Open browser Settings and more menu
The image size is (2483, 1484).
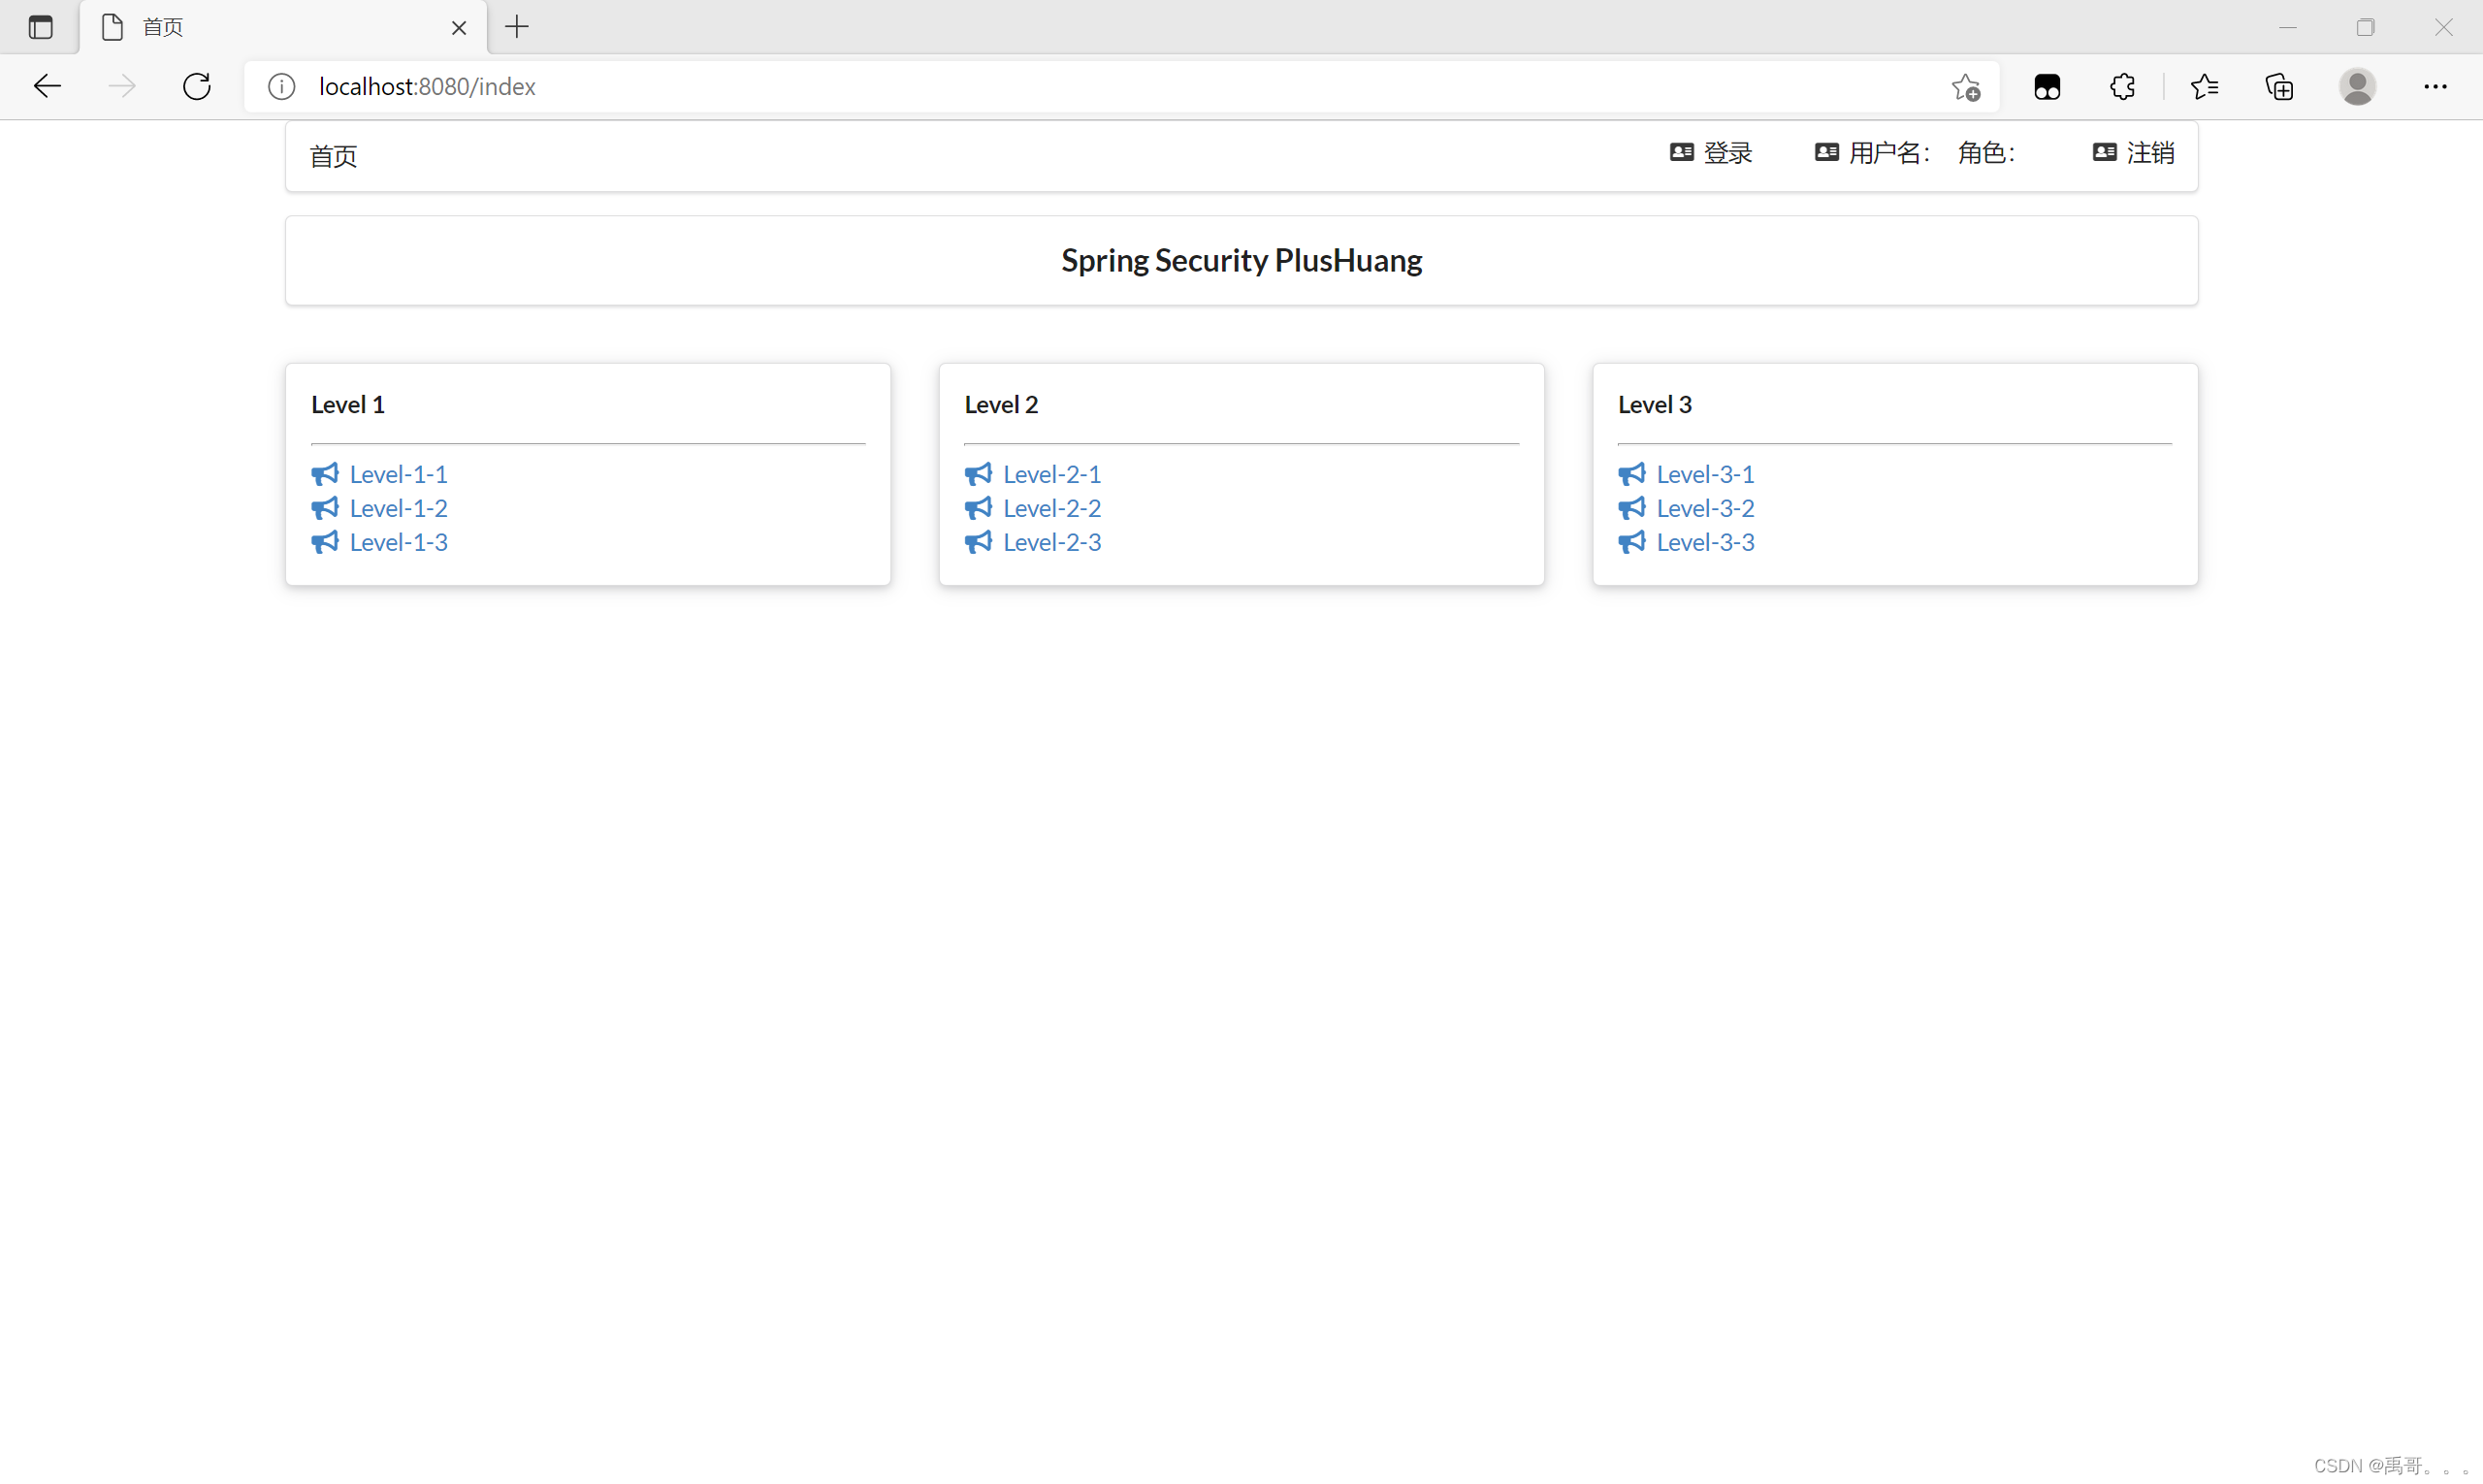[2435, 87]
